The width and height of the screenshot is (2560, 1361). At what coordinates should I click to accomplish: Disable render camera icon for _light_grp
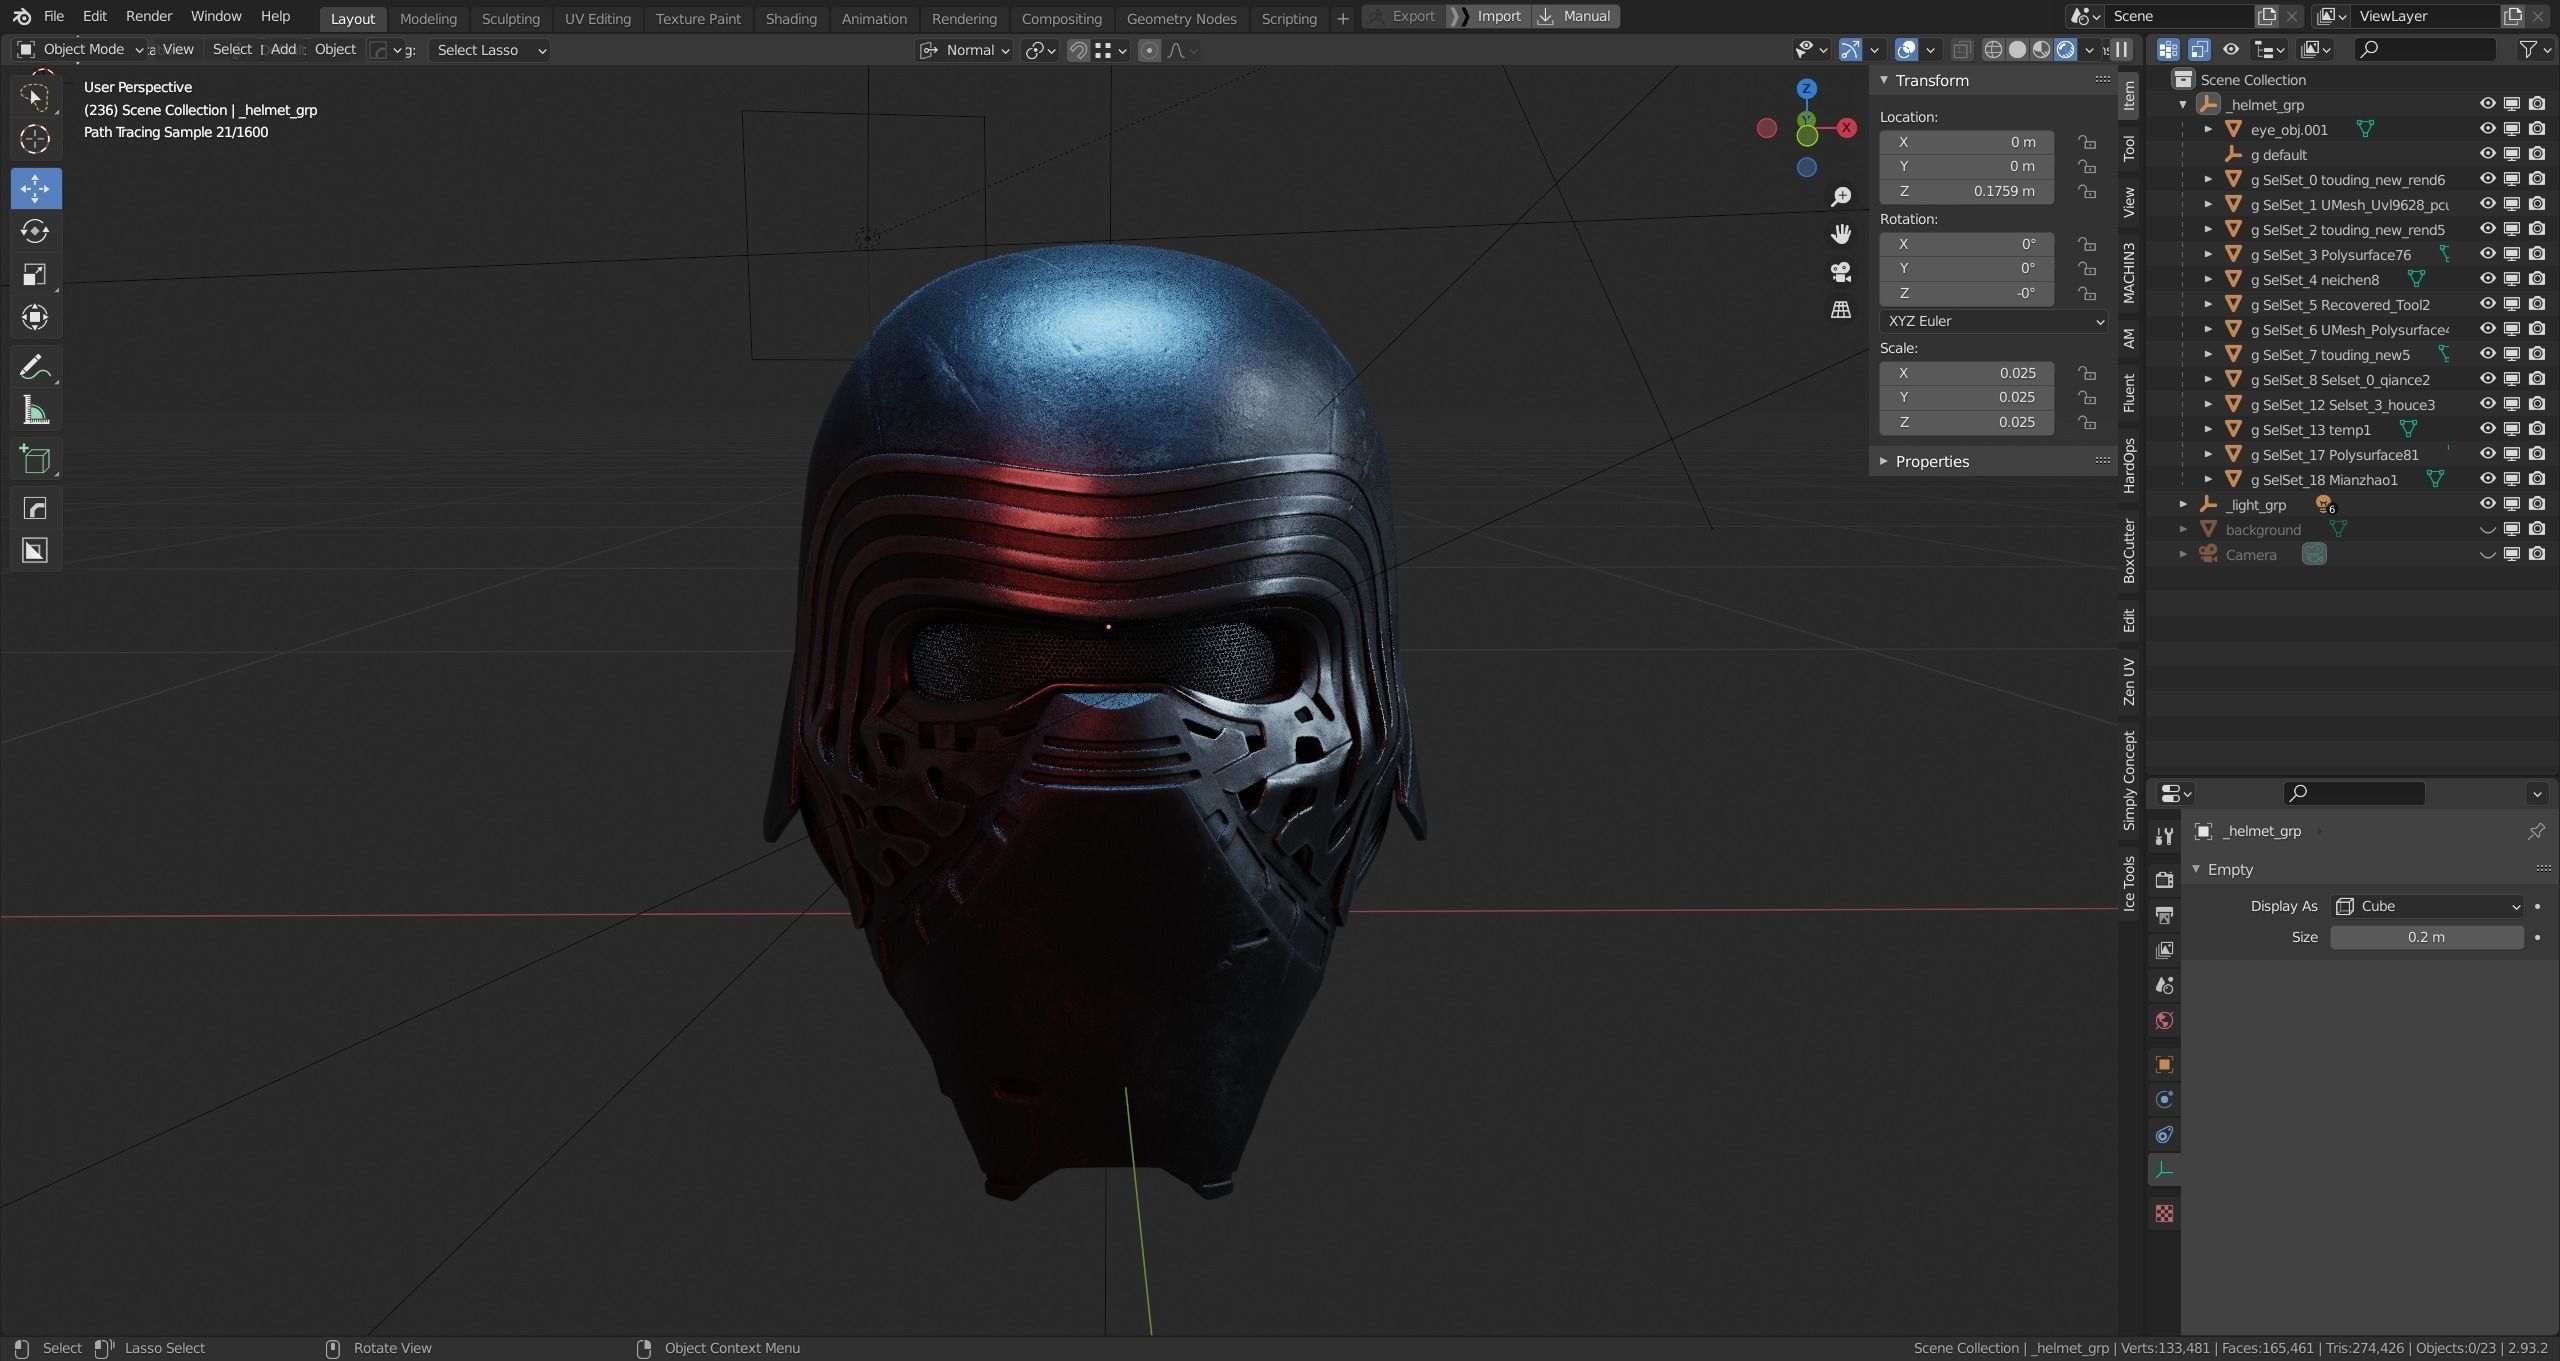tap(2537, 504)
